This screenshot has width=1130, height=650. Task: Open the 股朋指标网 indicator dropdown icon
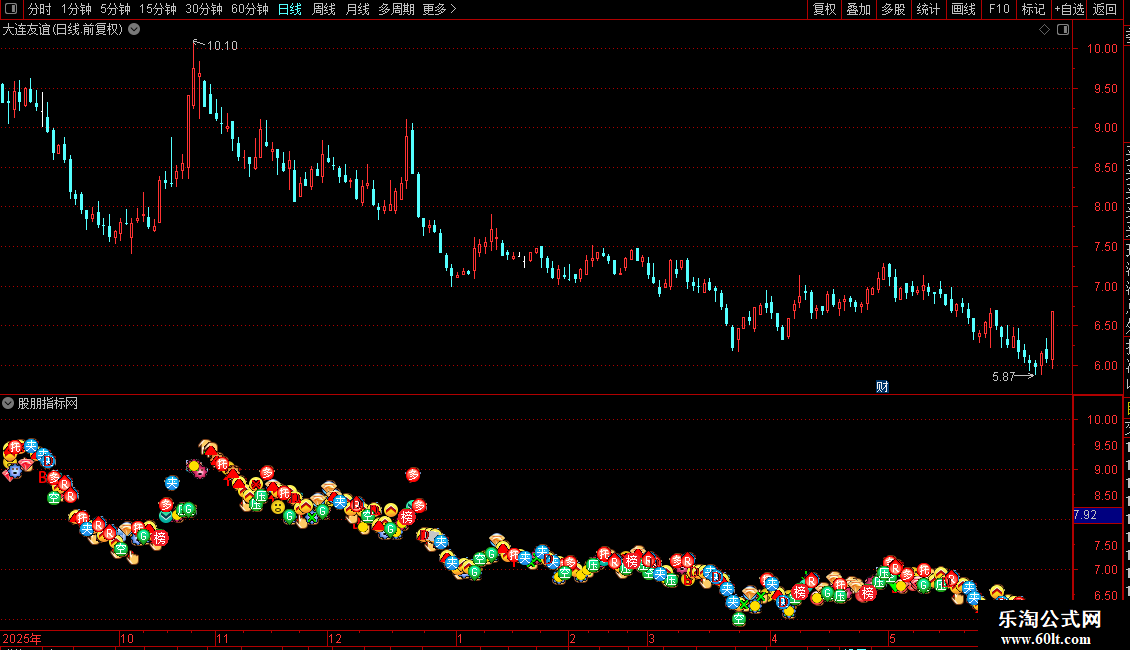(x=8, y=404)
